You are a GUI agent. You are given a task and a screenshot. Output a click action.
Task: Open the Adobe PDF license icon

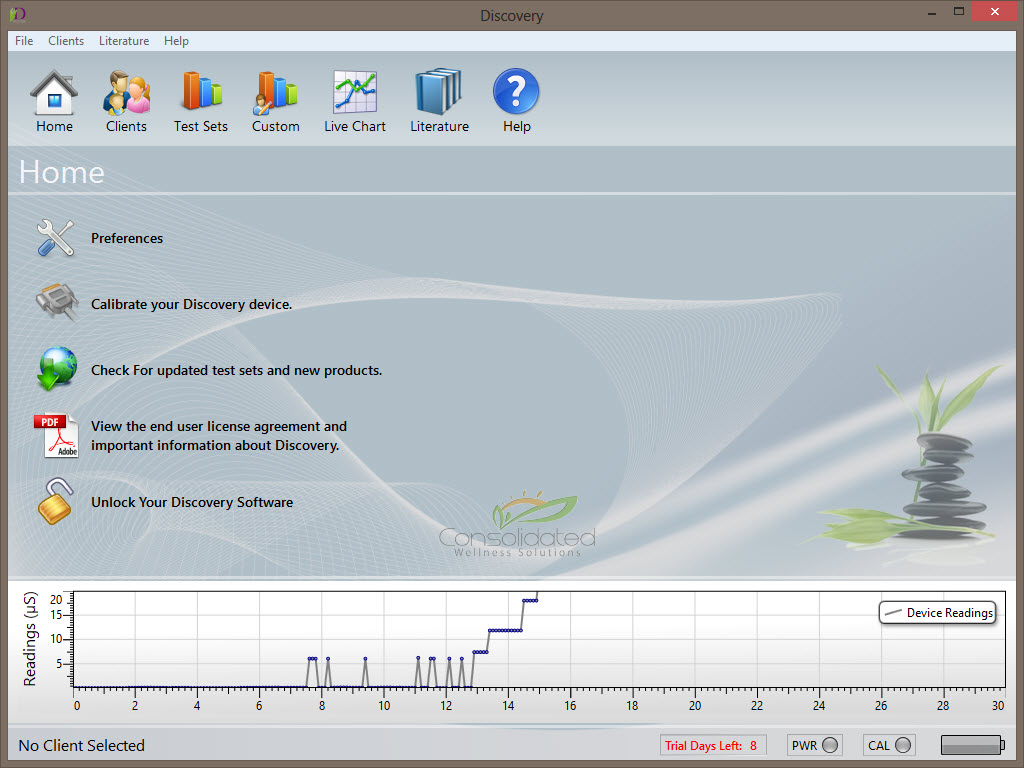tap(56, 436)
